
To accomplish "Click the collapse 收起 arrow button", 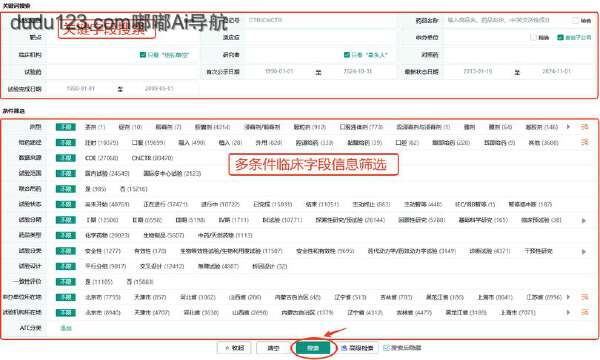I will pyautogui.click(x=234, y=348).
